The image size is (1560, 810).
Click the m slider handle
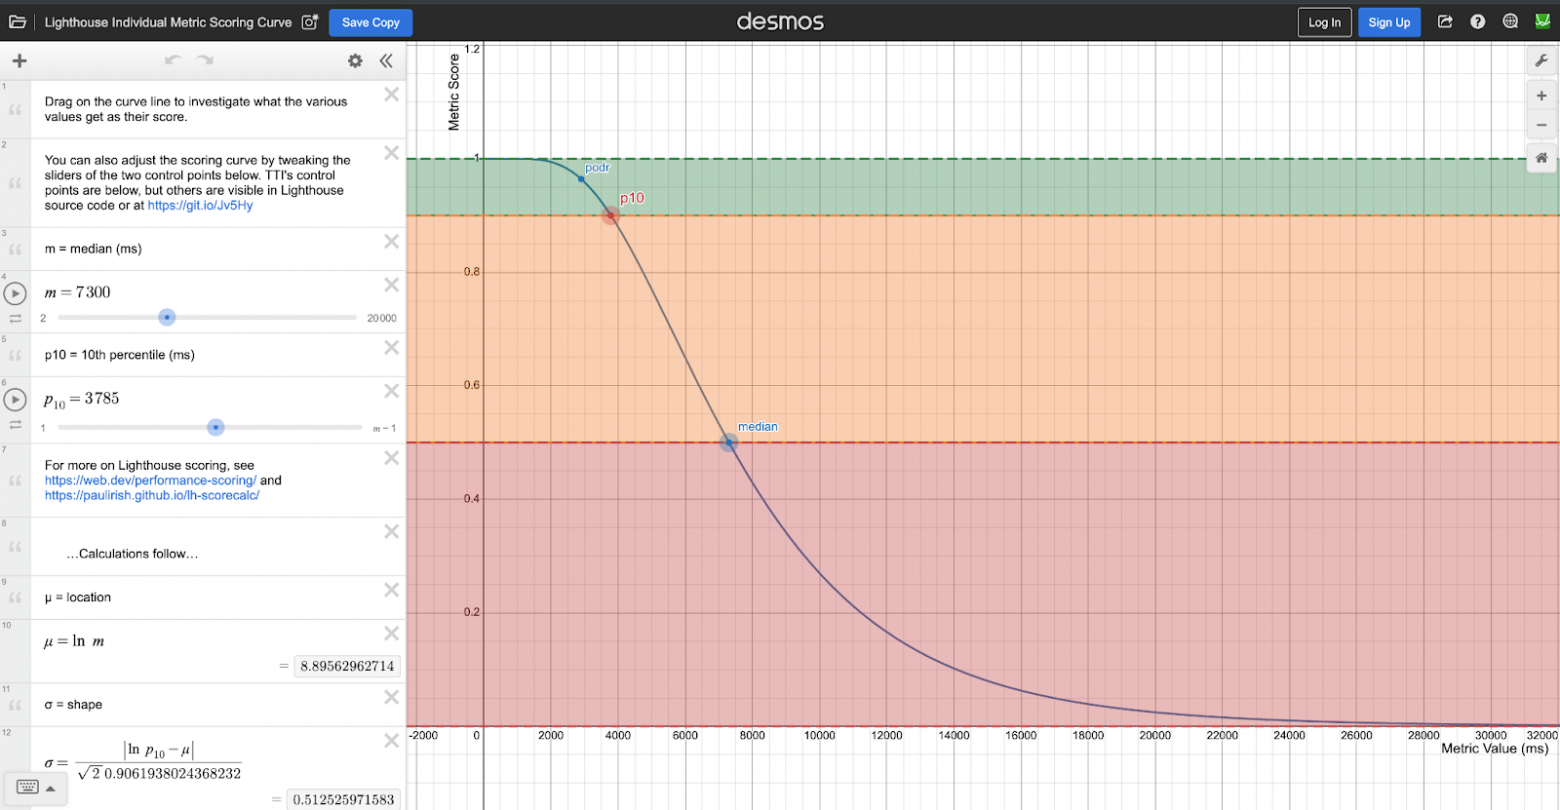pos(167,317)
